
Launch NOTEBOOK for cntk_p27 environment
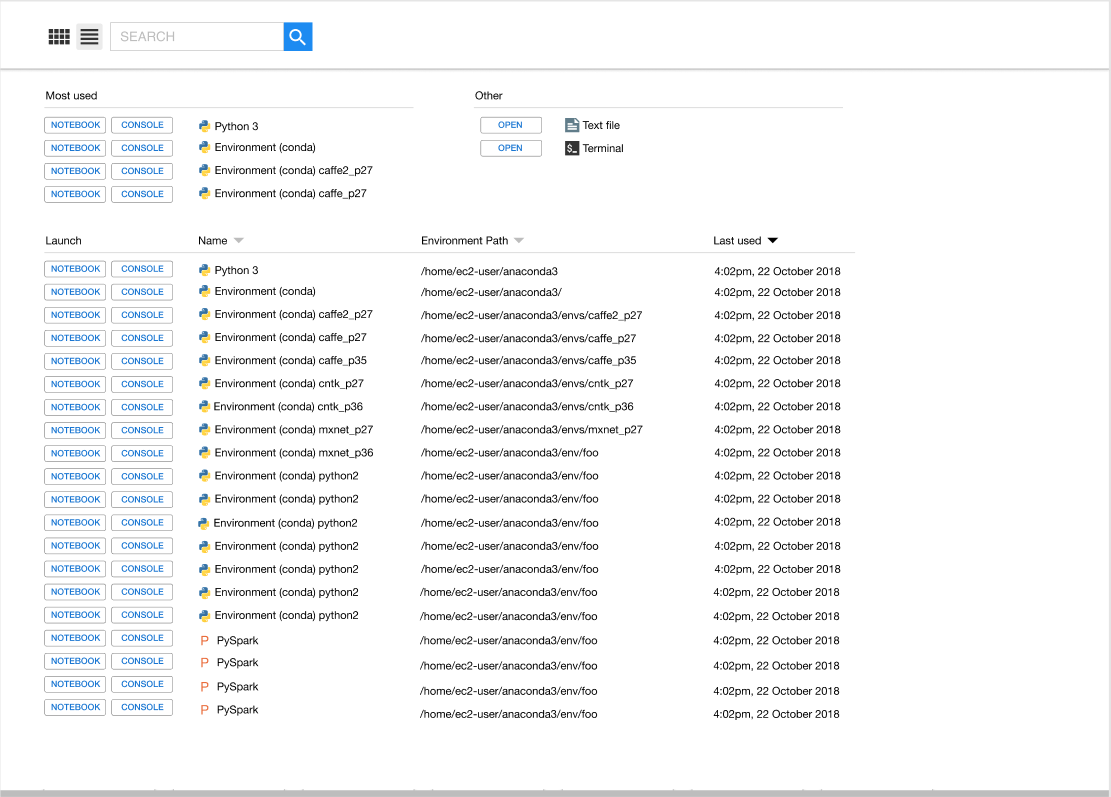[x=75, y=385]
